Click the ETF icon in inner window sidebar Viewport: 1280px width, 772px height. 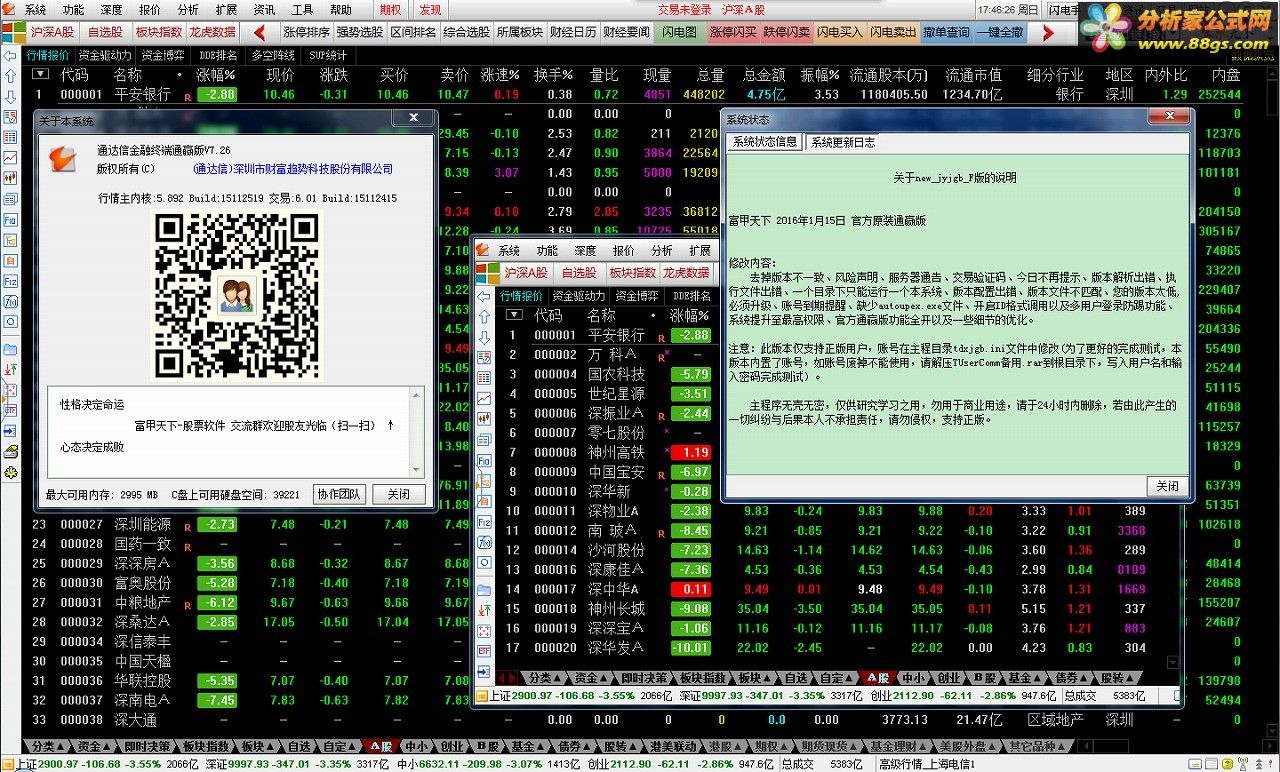484,650
